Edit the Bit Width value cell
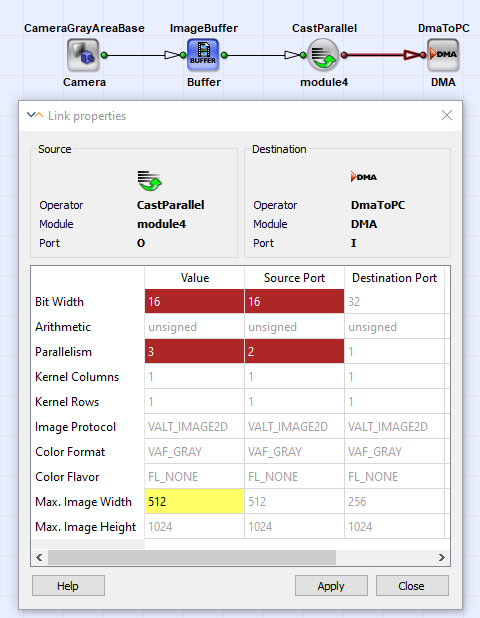The image size is (480, 618). 194,302
